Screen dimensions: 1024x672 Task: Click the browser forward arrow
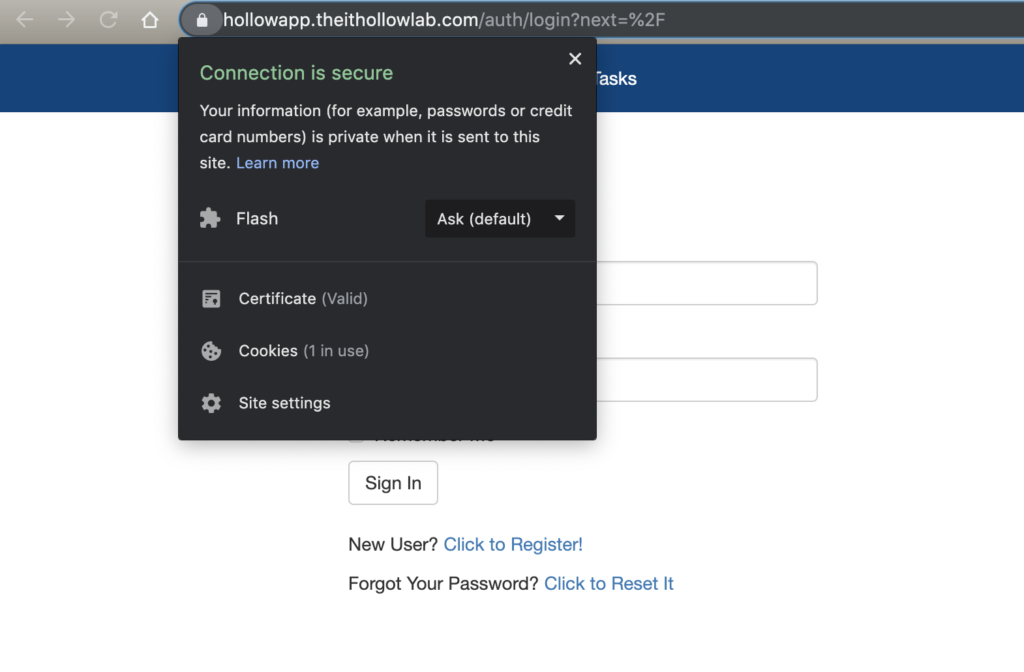pyautogui.click(x=67, y=19)
